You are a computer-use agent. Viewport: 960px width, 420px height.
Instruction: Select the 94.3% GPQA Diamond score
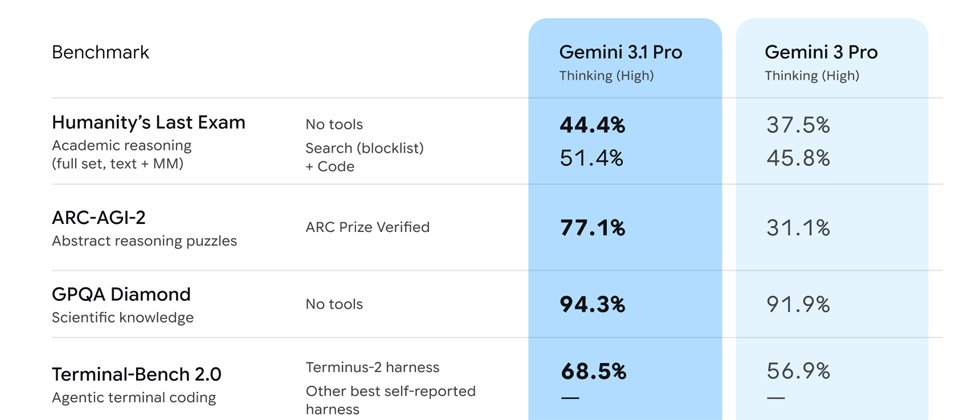[x=592, y=304]
